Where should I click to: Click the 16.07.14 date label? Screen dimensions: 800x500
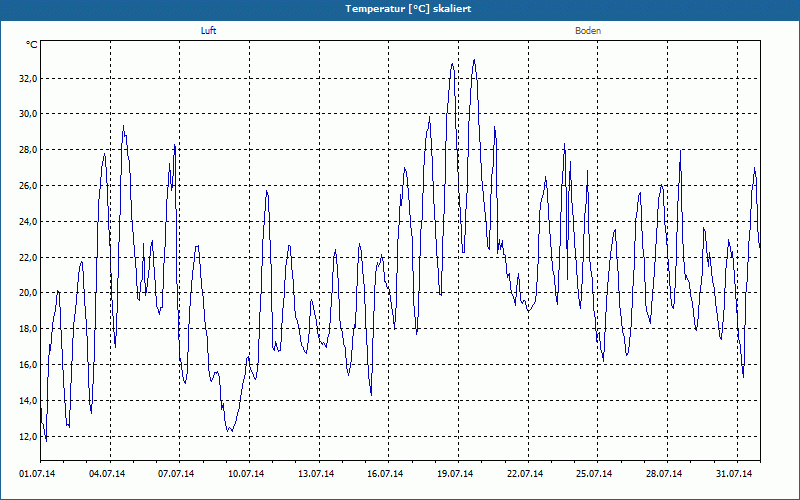[385, 474]
